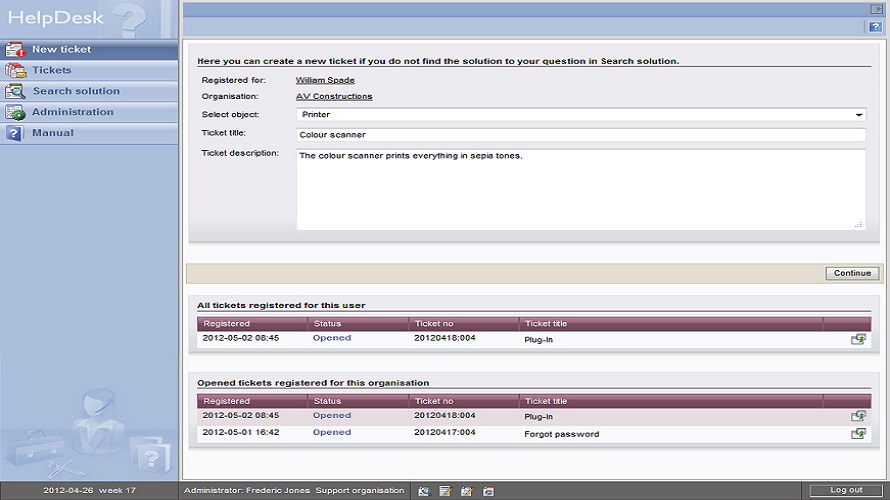This screenshot has width=890, height=500.
Task: Open the New ticket sidebar item
Action: tap(89, 49)
